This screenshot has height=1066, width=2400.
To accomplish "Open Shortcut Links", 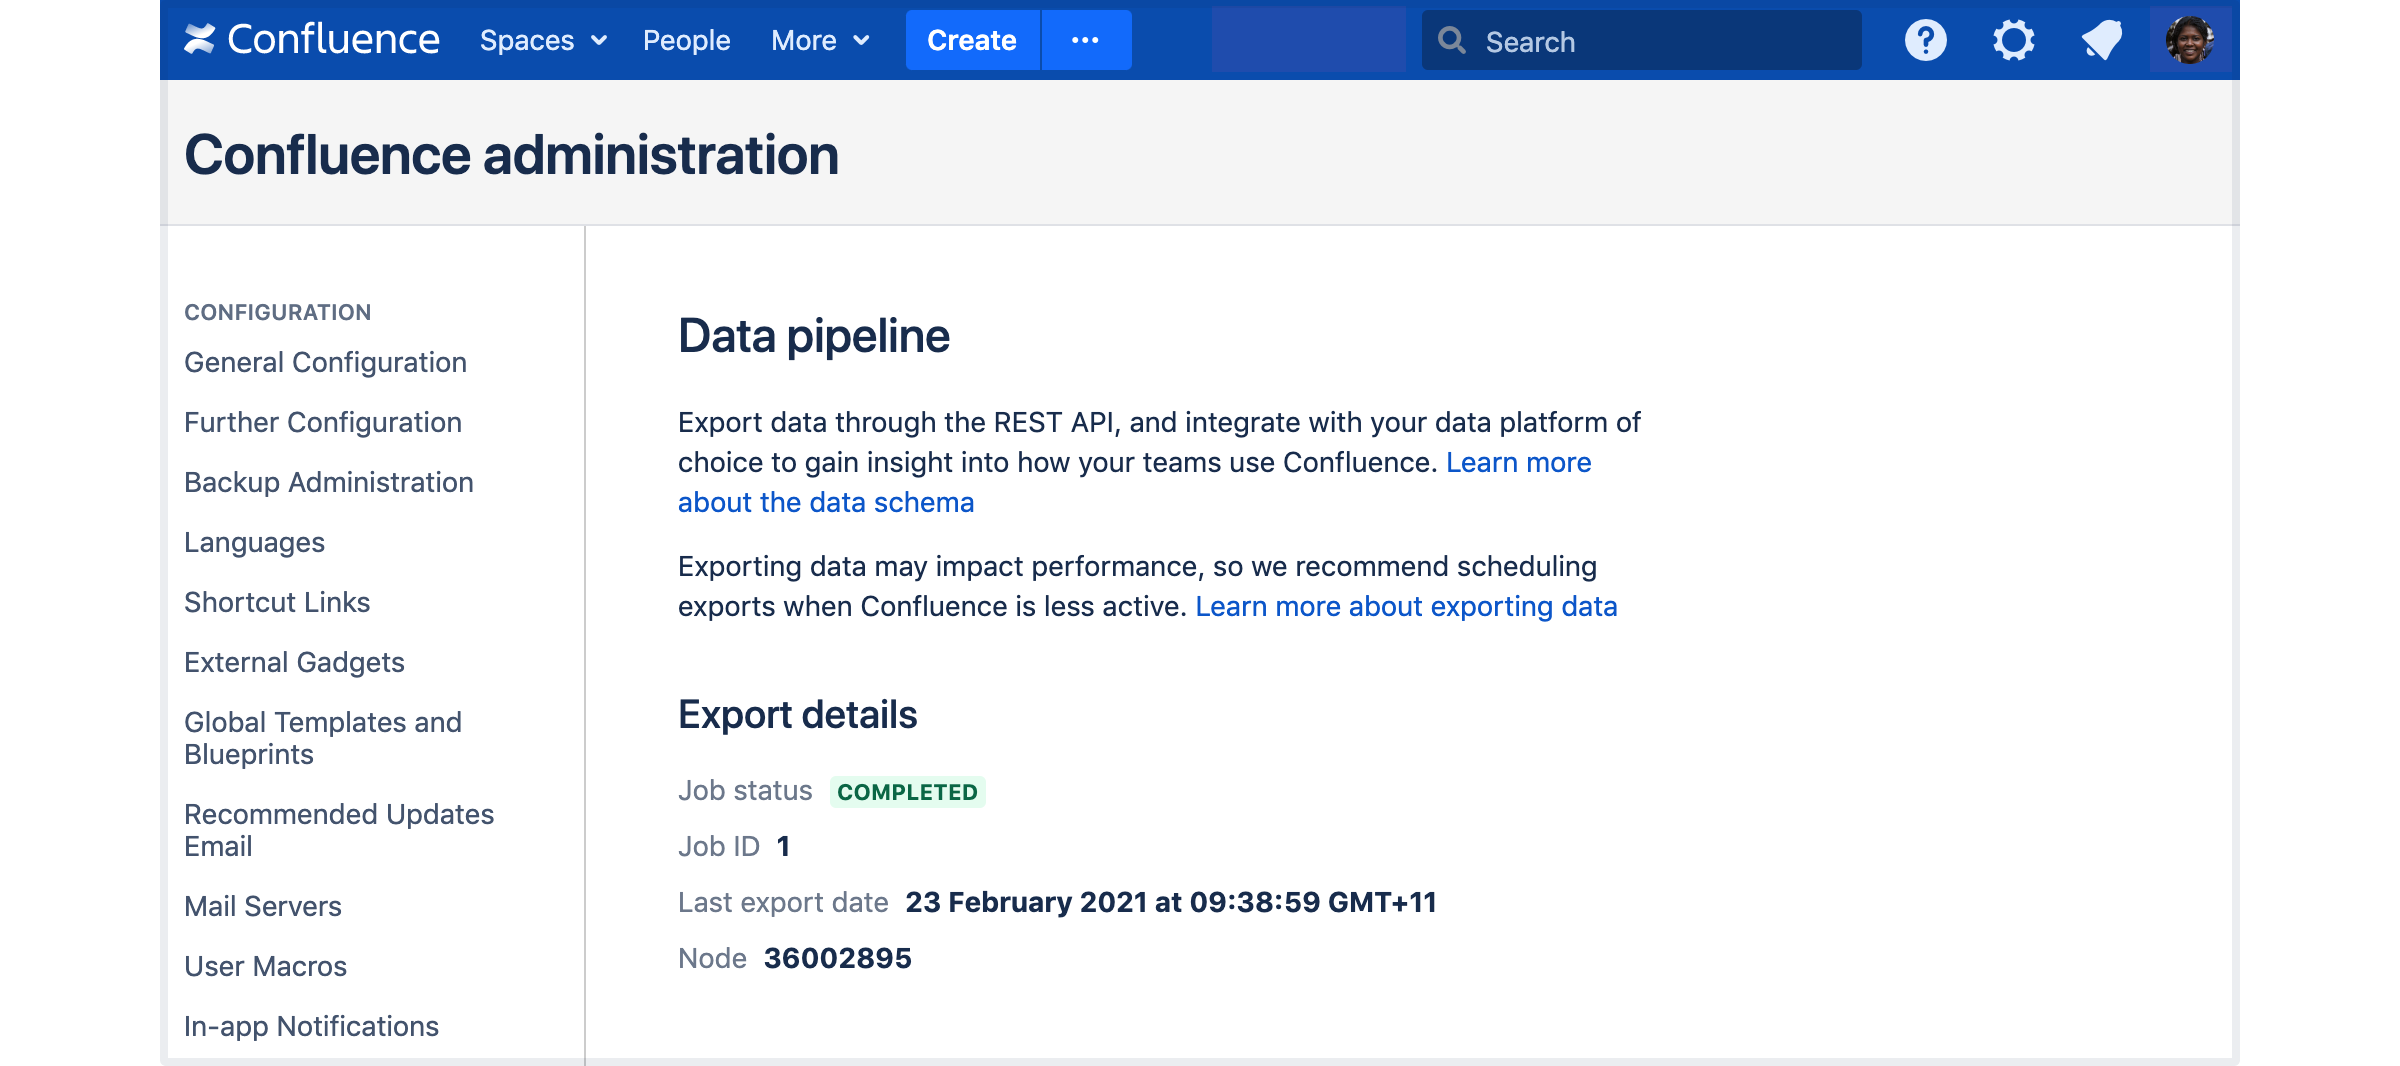I will pyautogui.click(x=277, y=602).
